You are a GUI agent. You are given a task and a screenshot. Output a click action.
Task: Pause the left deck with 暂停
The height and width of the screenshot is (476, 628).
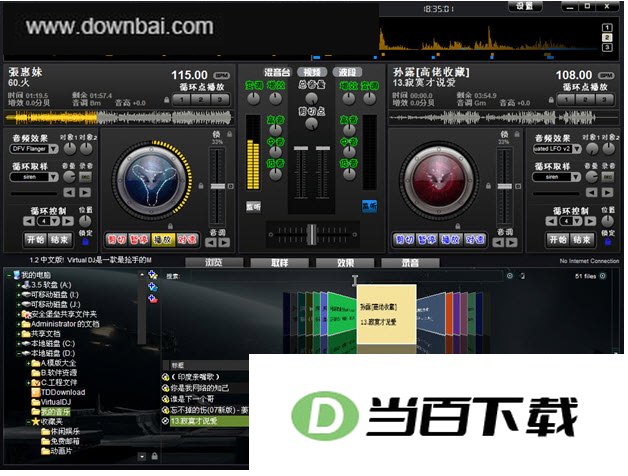(x=140, y=240)
